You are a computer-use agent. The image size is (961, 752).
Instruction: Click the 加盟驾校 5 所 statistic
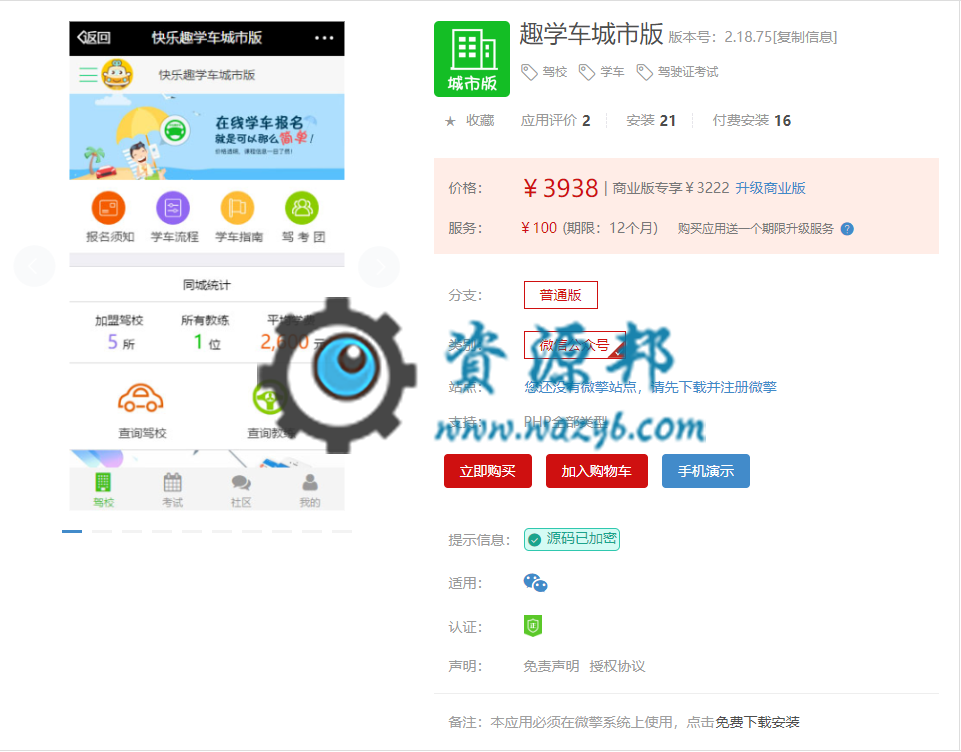pyautogui.click(x=120, y=332)
